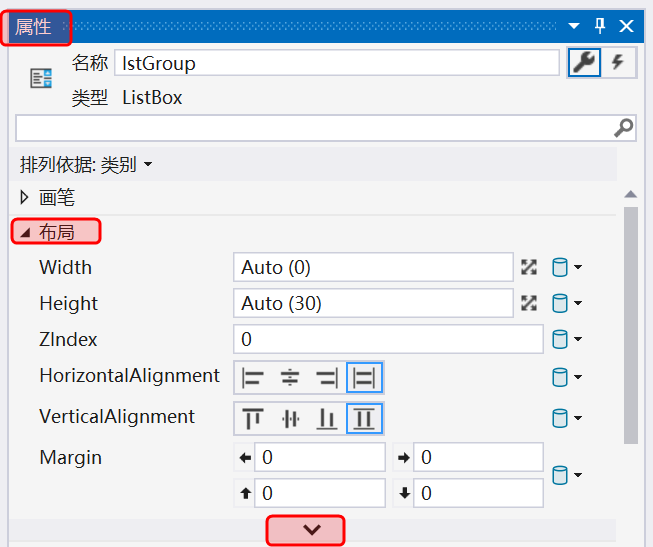Click the ListBox element type icon
The width and height of the screenshot is (653, 547).
[41, 79]
